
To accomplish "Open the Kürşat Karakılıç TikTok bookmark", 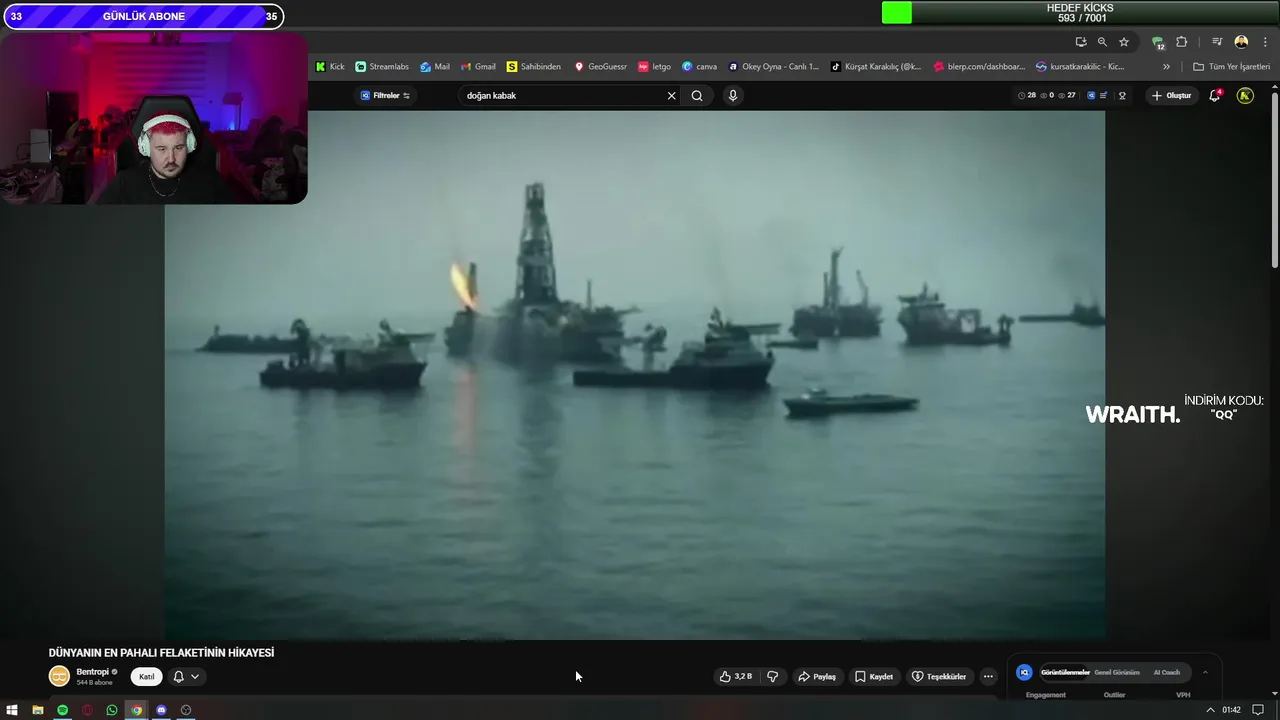I will (877, 67).
